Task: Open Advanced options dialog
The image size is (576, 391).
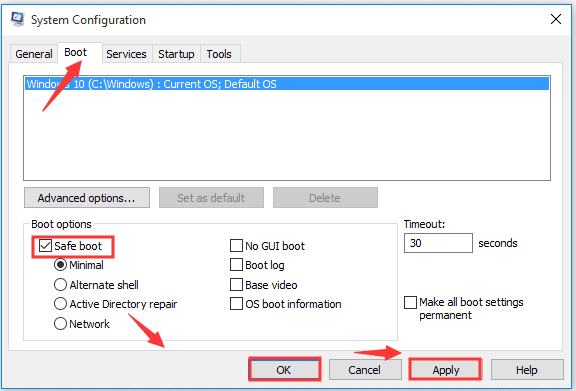Action: click(x=87, y=198)
